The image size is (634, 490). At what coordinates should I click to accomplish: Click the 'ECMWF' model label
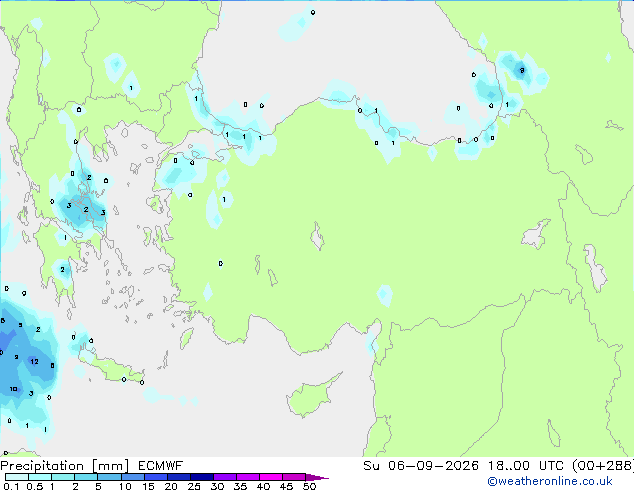(x=161, y=466)
